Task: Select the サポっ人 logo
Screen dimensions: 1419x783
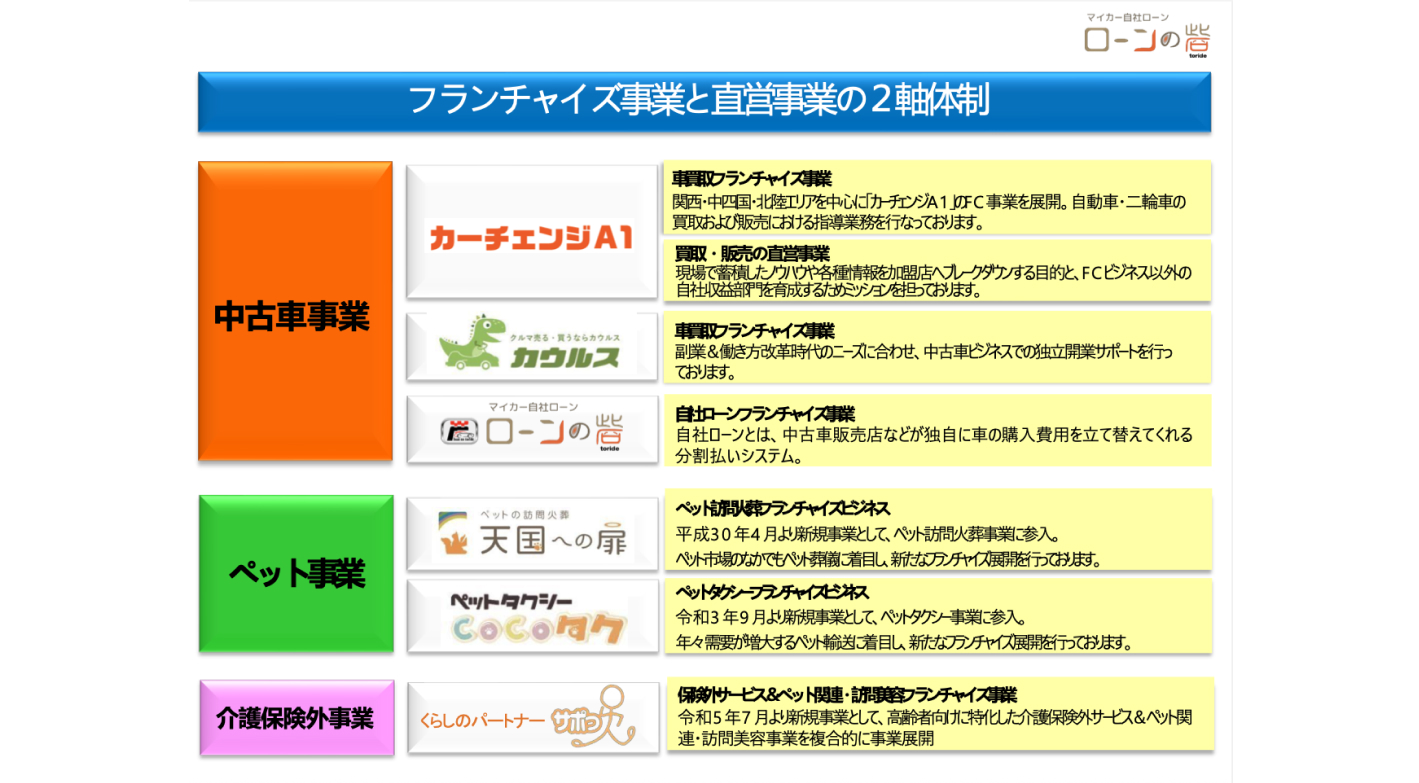Action: [531, 718]
